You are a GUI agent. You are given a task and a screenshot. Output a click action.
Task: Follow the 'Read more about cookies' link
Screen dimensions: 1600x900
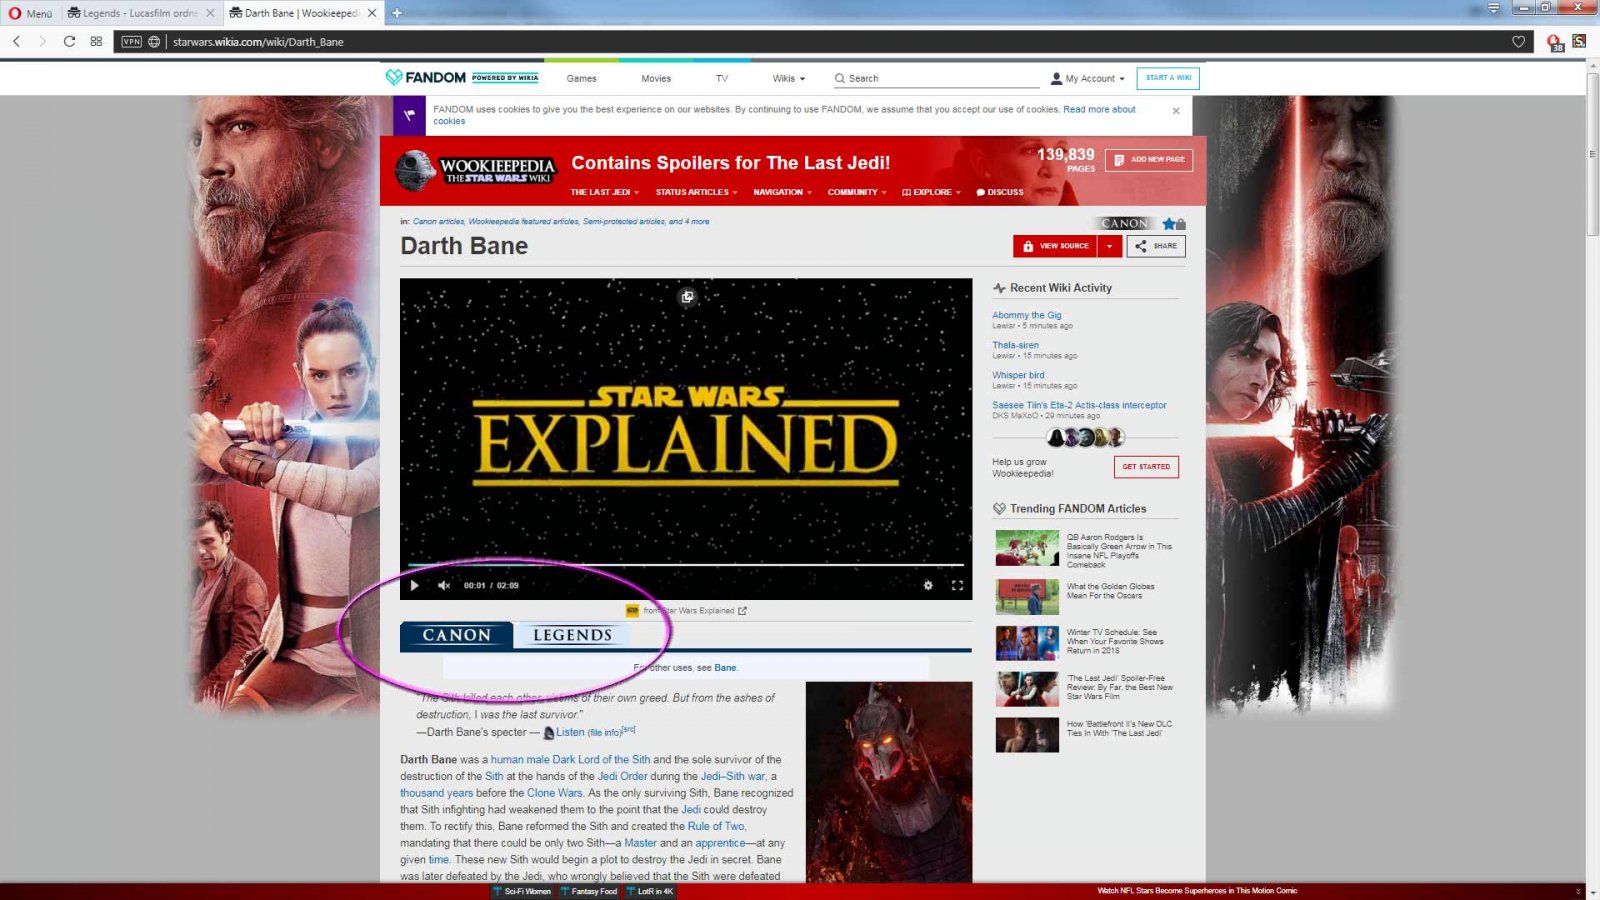tap(1099, 109)
